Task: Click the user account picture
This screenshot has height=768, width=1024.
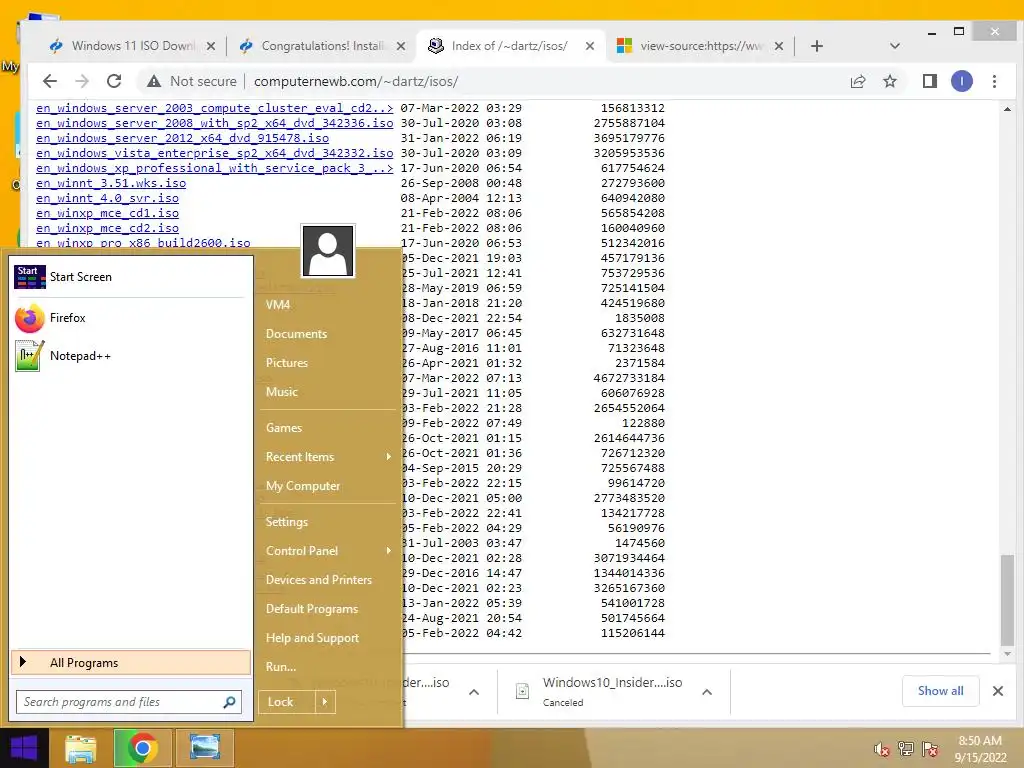Action: click(x=328, y=251)
